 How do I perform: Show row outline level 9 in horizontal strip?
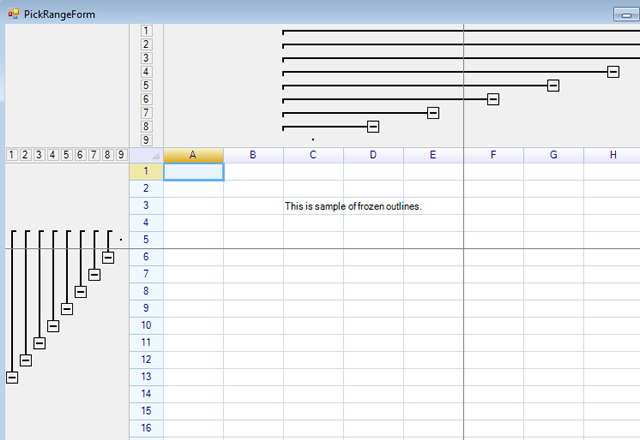point(121,155)
